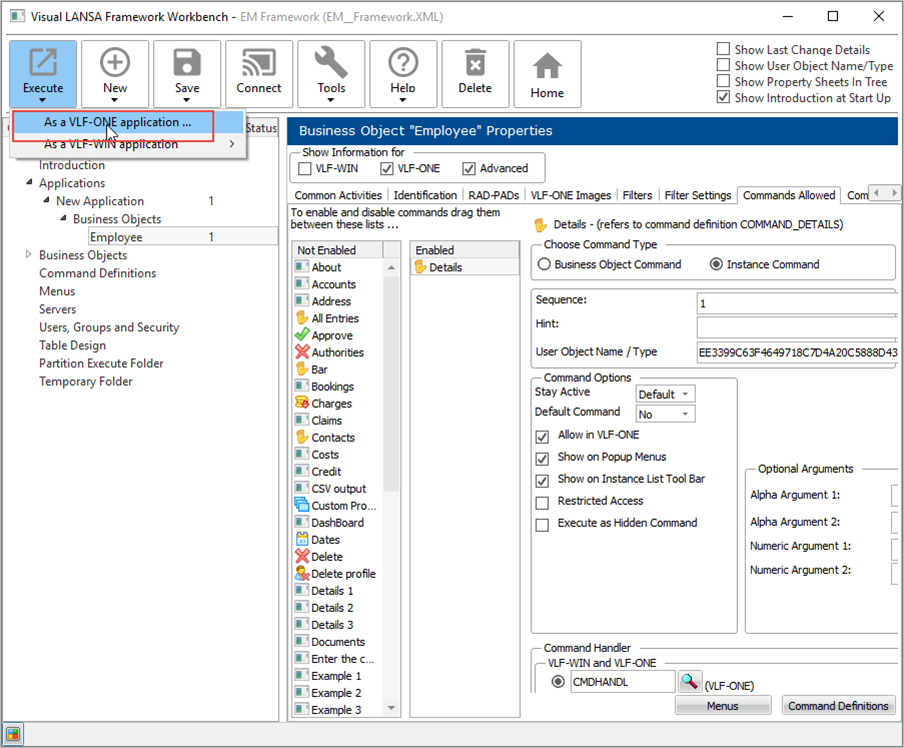Expand the Business Objects tree node
The height and width of the screenshot is (748, 904).
click(28, 255)
